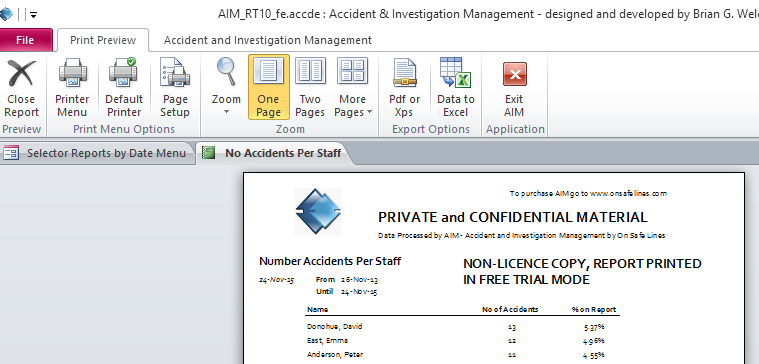
Task: Click the Exit AIM red icon
Action: pos(515,74)
